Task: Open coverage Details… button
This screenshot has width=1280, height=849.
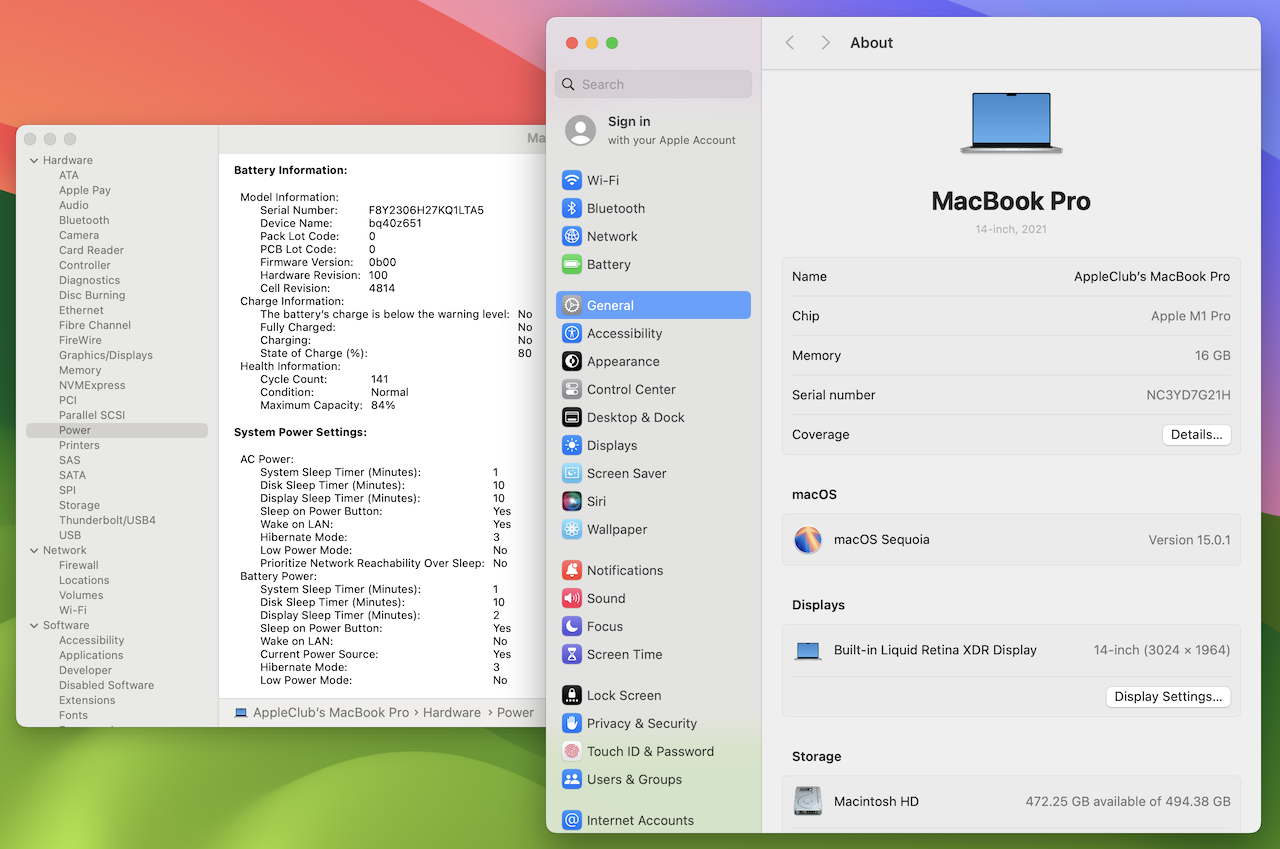Action: (1196, 435)
